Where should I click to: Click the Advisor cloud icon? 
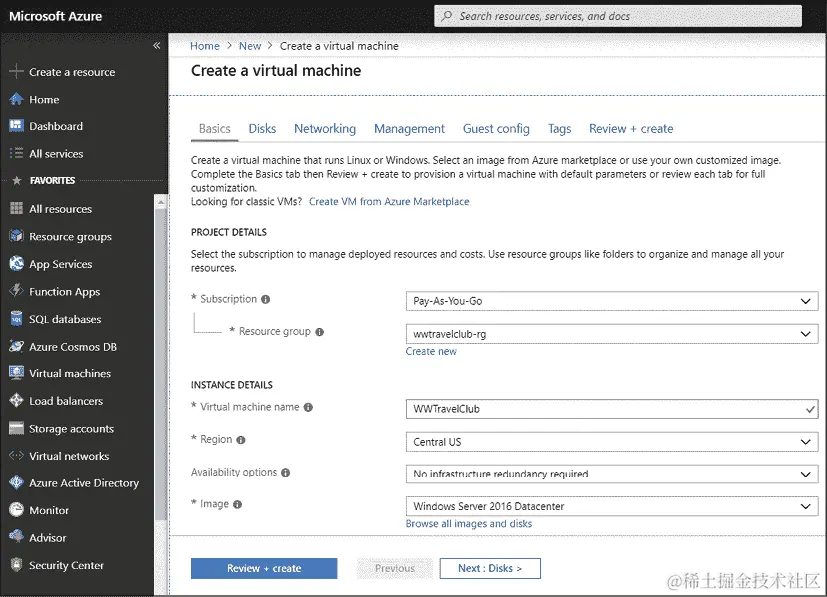click(x=16, y=537)
